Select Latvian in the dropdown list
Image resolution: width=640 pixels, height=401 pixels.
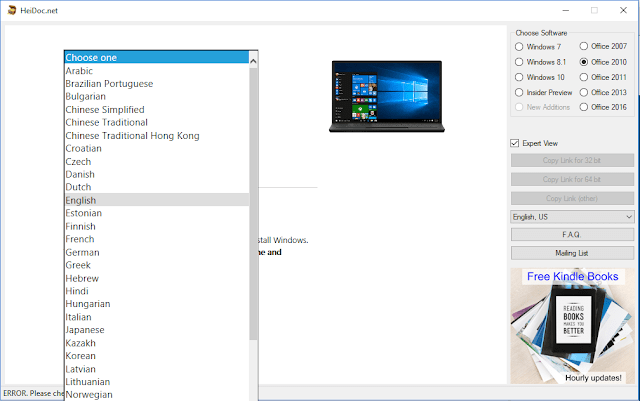(x=157, y=369)
